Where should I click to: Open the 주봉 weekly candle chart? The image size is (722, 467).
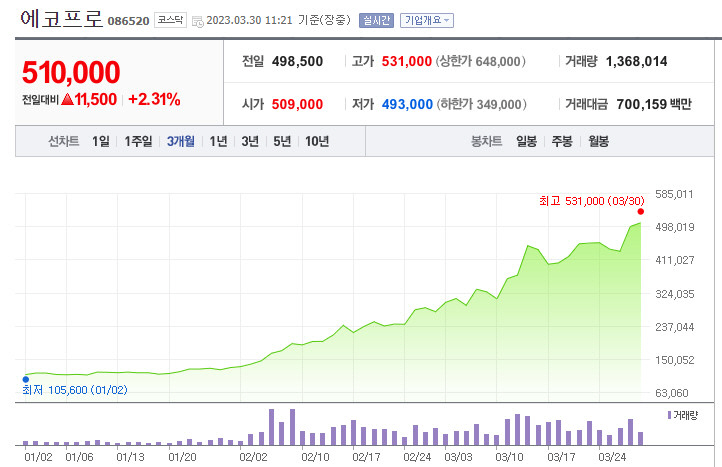562,141
